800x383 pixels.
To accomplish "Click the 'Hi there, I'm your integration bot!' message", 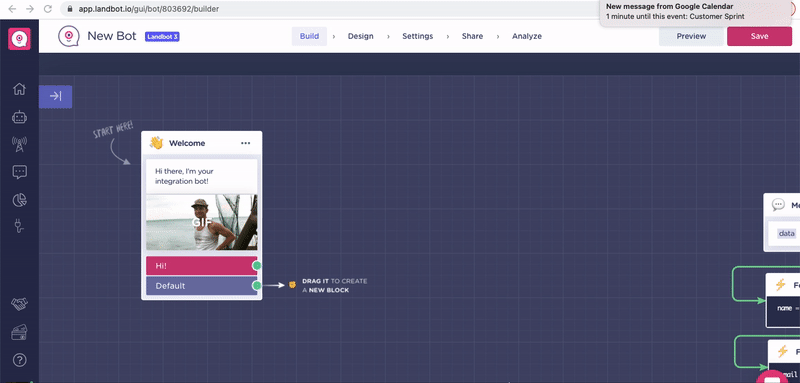I will pyautogui.click(x=202, y=176).
